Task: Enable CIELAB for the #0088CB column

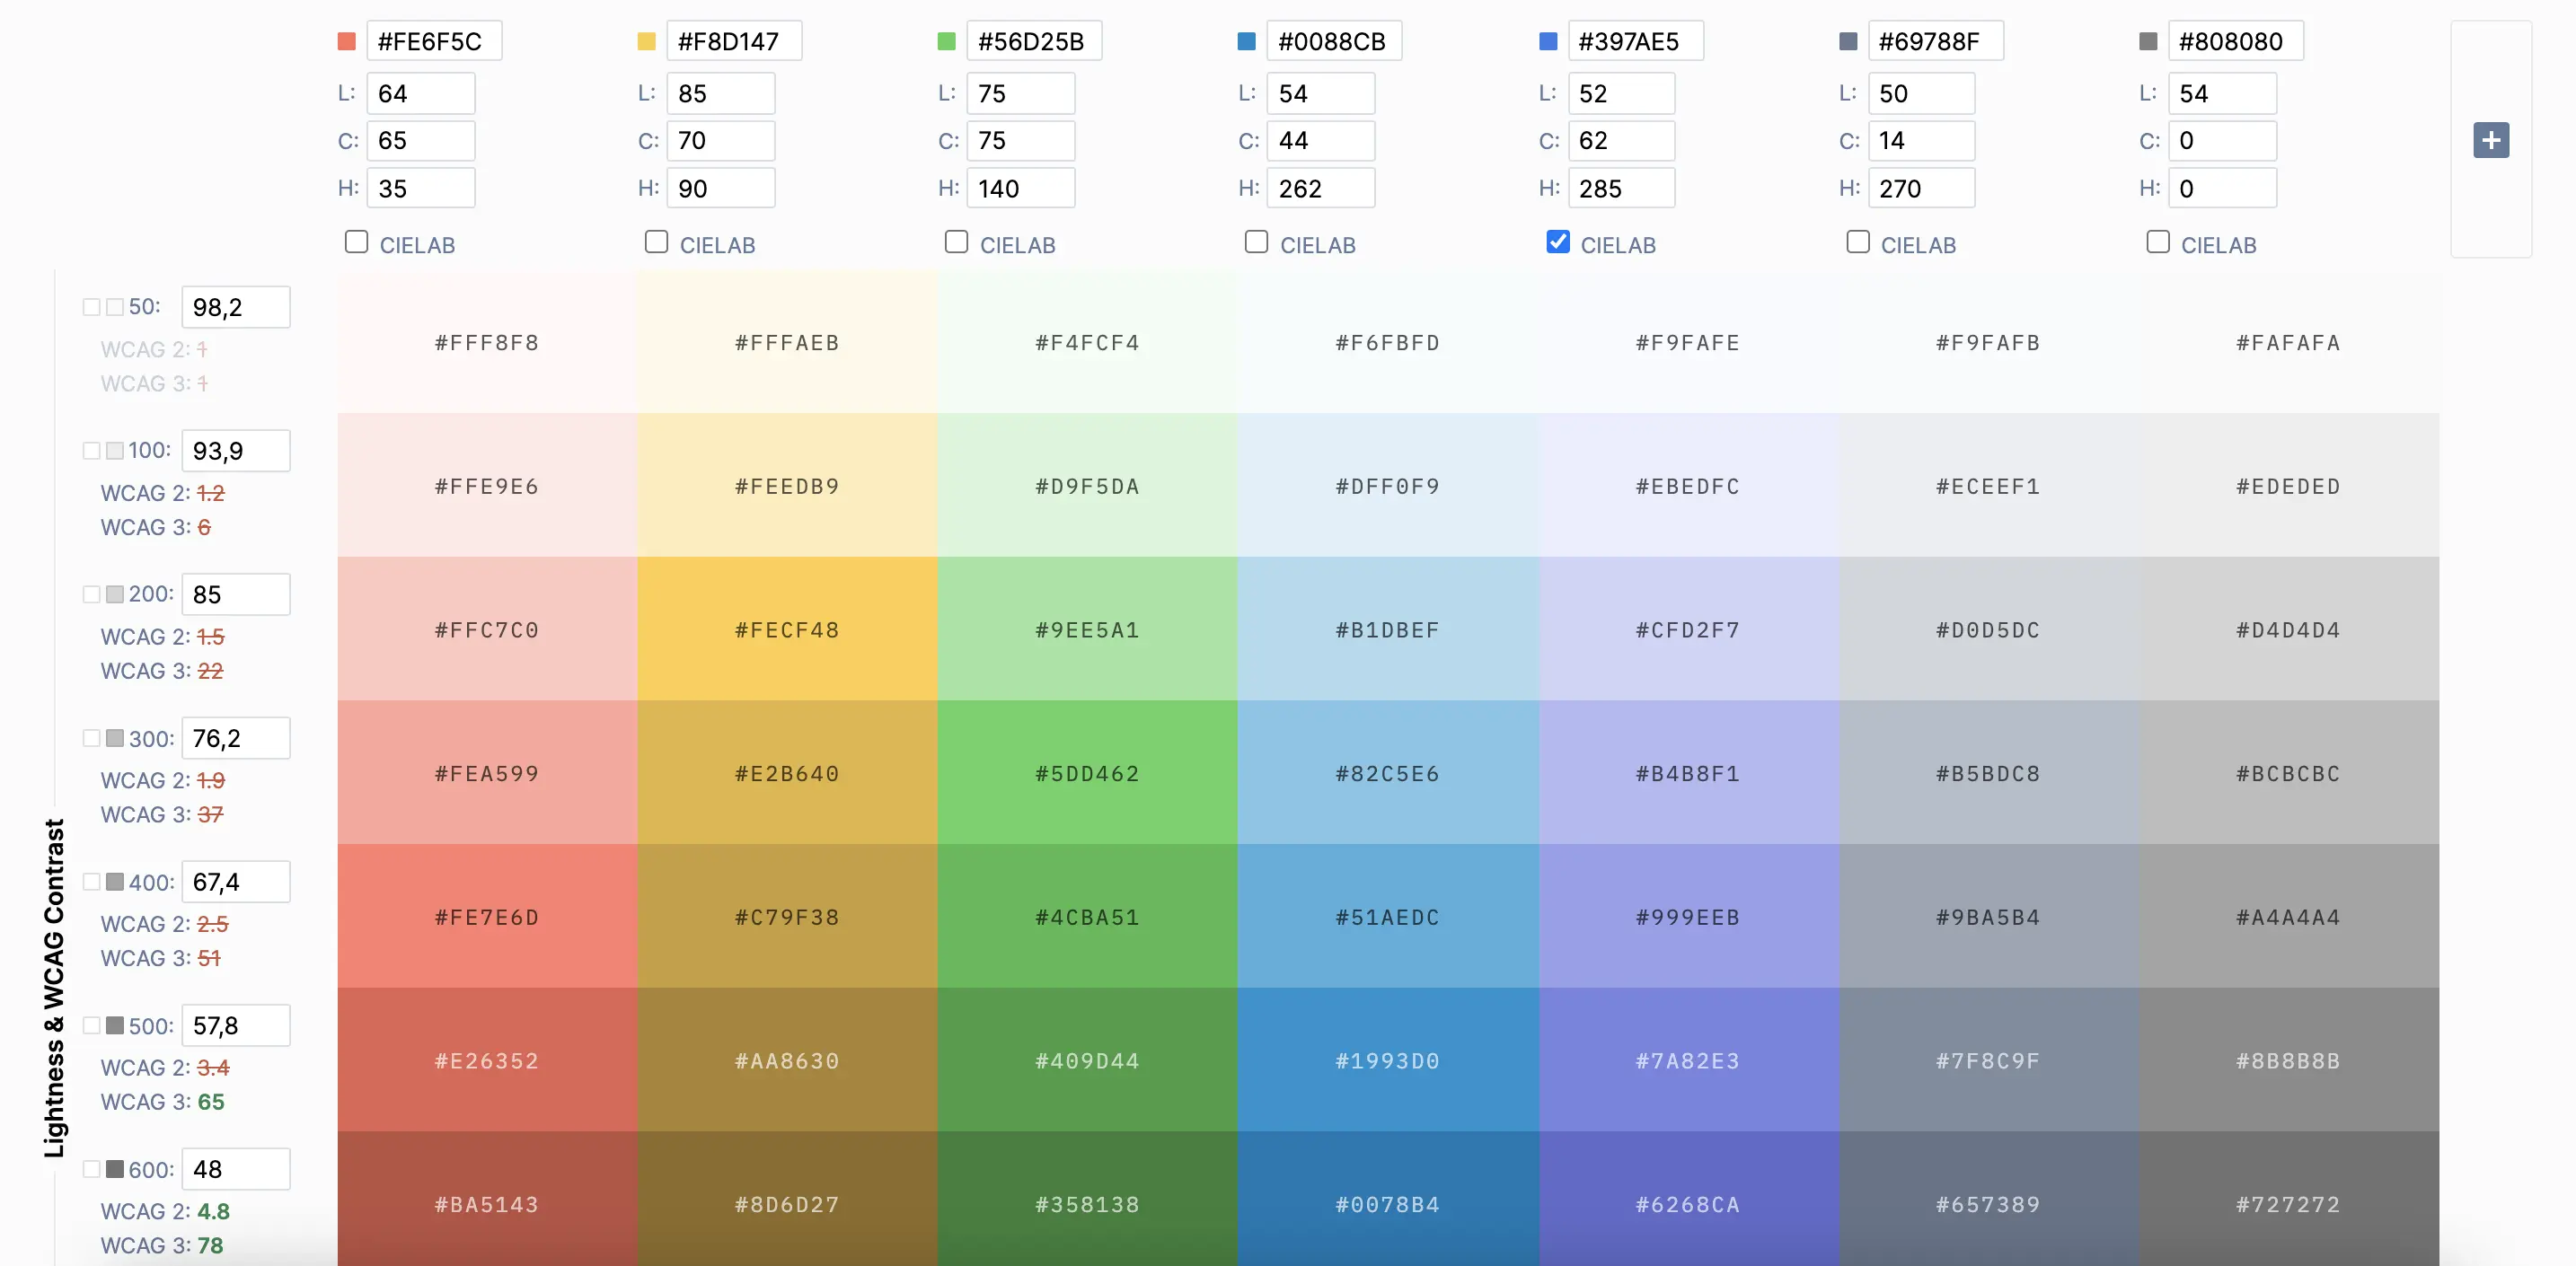Action: tap(1256, 242)
